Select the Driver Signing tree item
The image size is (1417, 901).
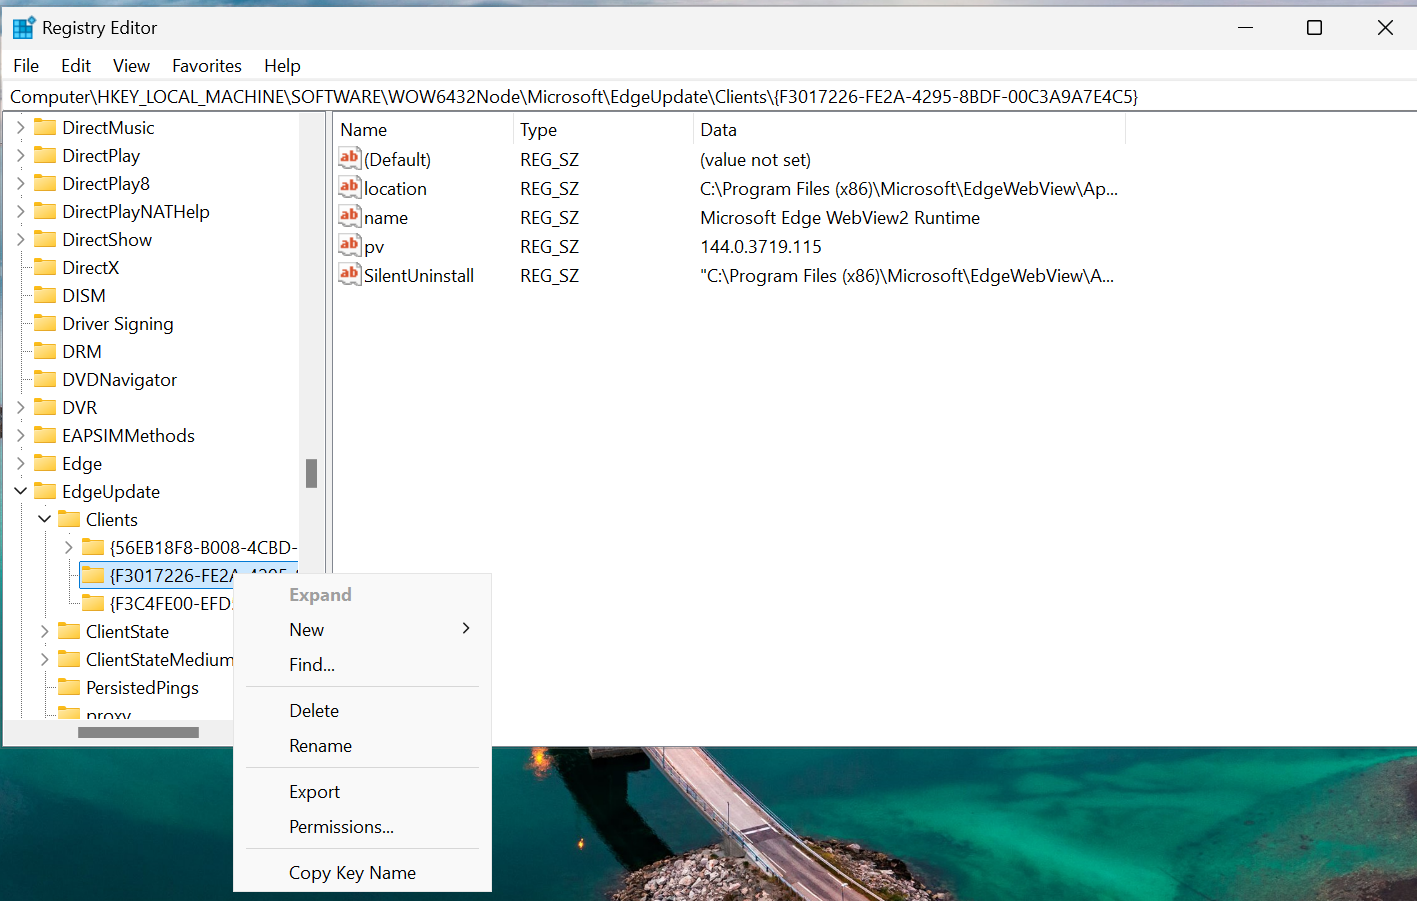pyautogui.click(x=118, y=324)
